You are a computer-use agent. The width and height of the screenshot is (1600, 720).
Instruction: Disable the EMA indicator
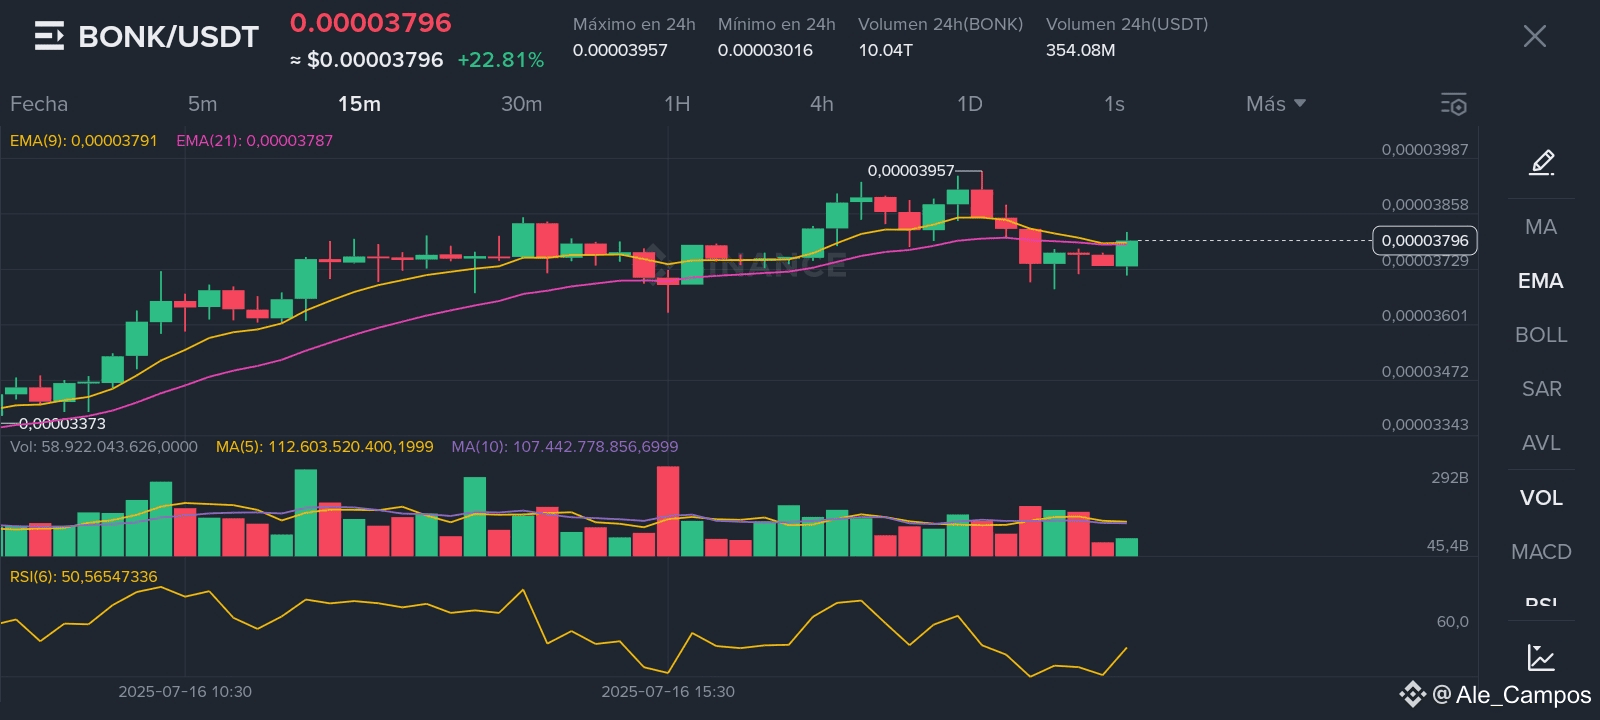(1541, 281)
